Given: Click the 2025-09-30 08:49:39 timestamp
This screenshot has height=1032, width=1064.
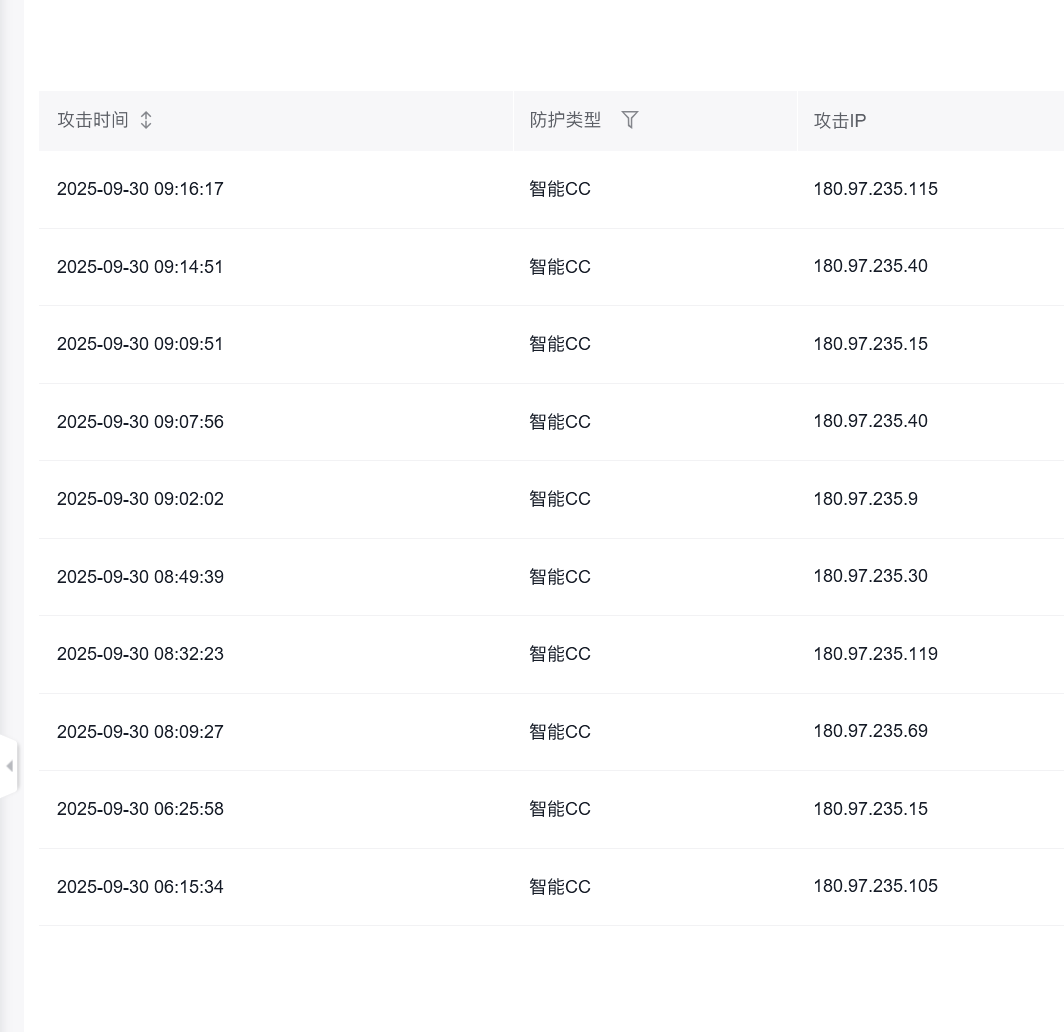Looking at the screenshot, I should [140, 577].
